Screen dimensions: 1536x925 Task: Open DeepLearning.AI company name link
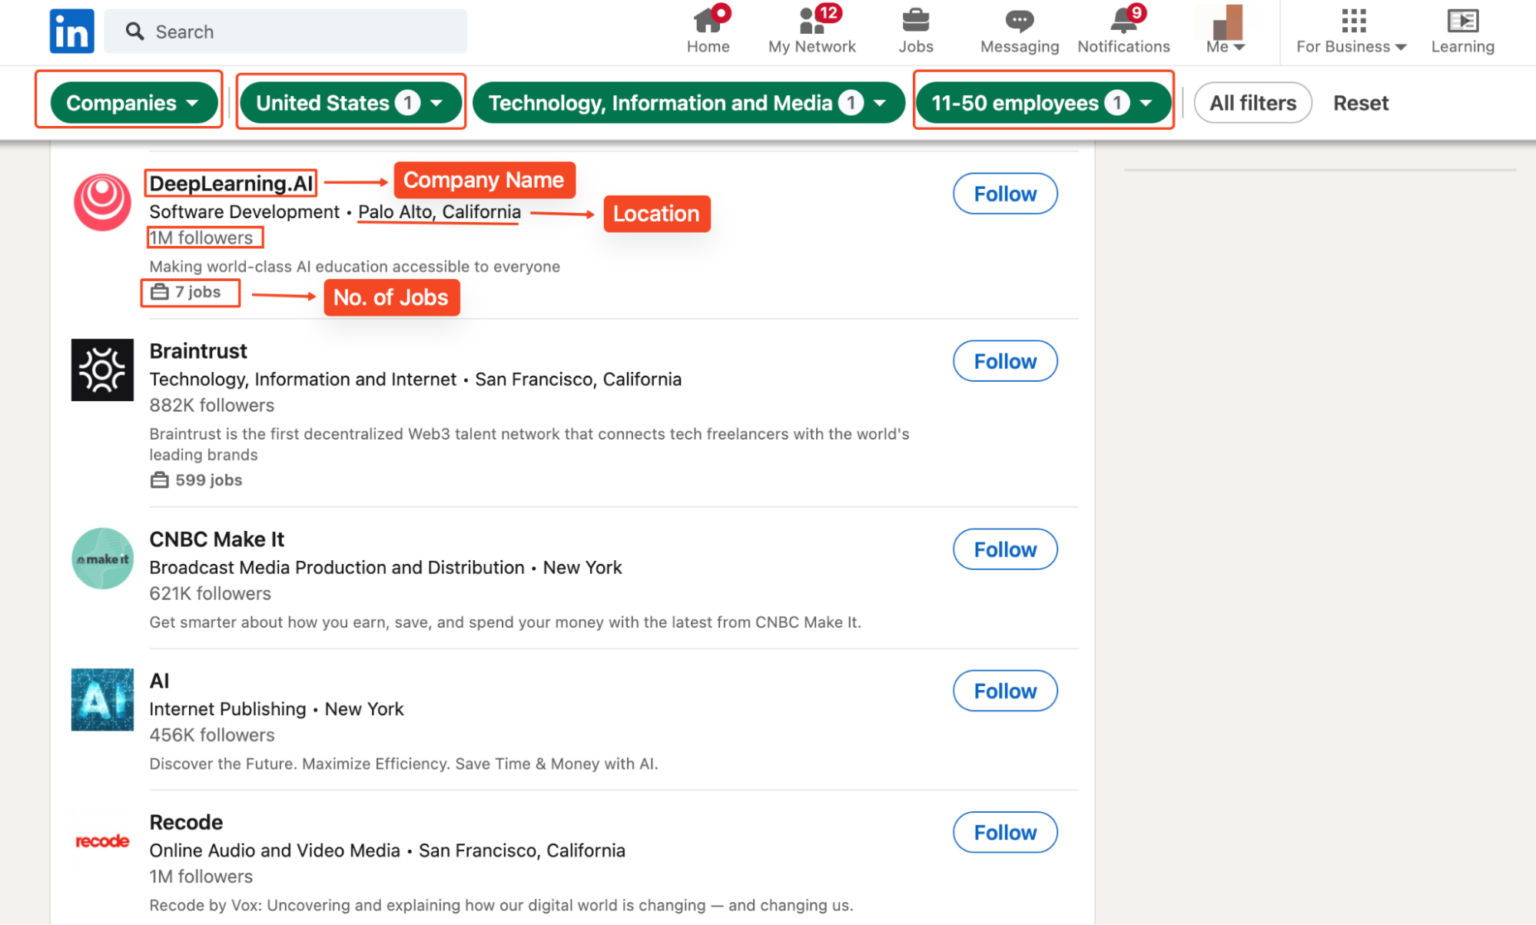point(231,184)
